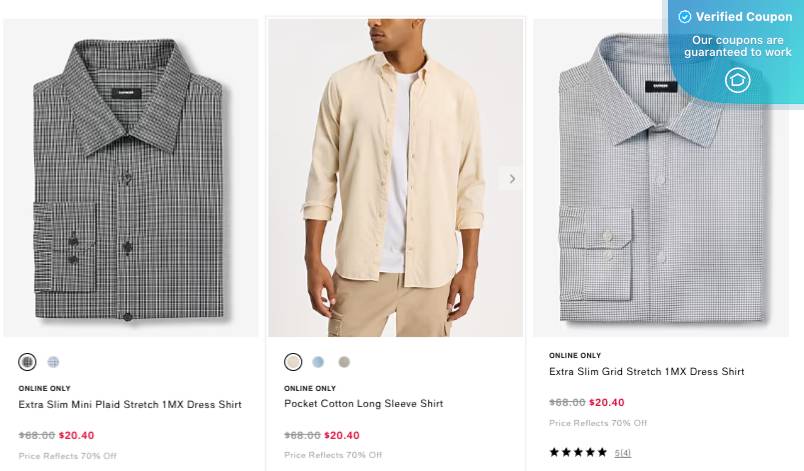Viewport: 804px width, 471px height.
Task: Click the five-star rating icons
Action: [578, 453]
